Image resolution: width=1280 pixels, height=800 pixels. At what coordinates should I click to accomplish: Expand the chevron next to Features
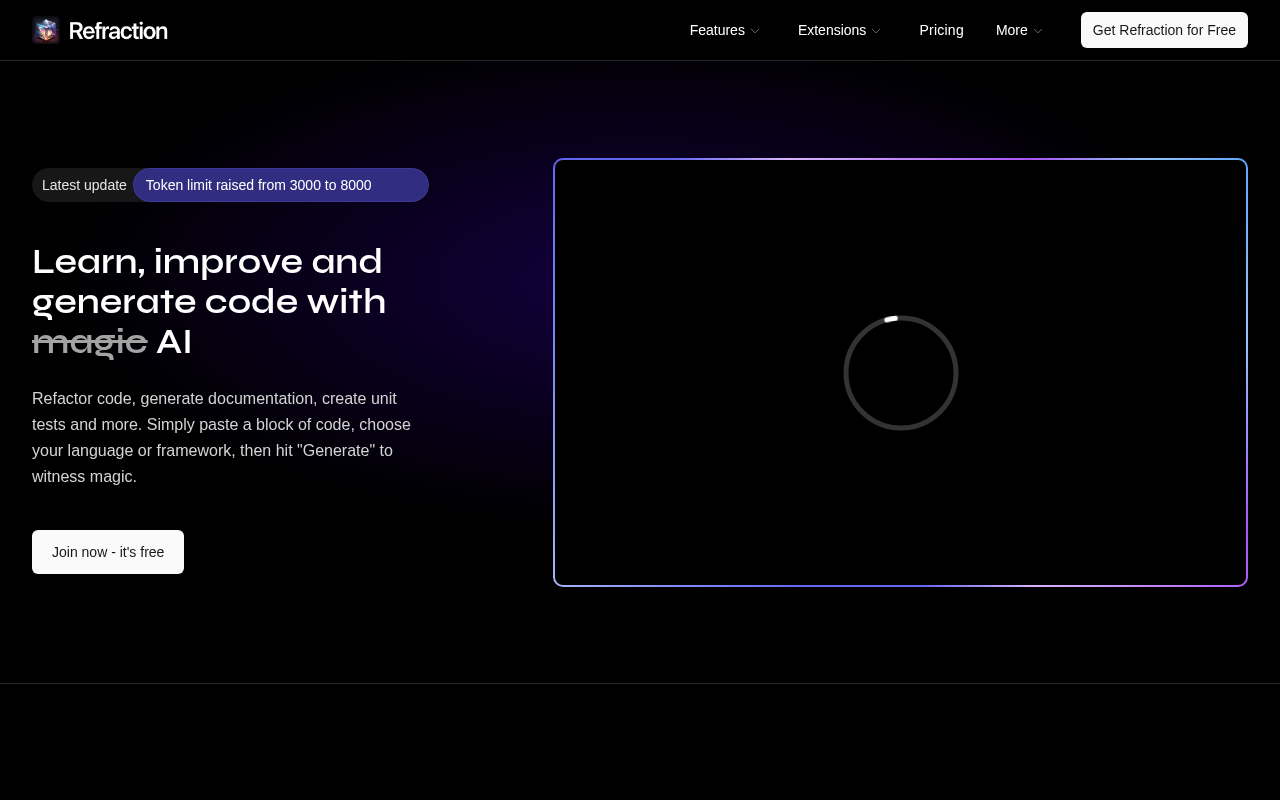pyautogui.click(x=753, y=31)
